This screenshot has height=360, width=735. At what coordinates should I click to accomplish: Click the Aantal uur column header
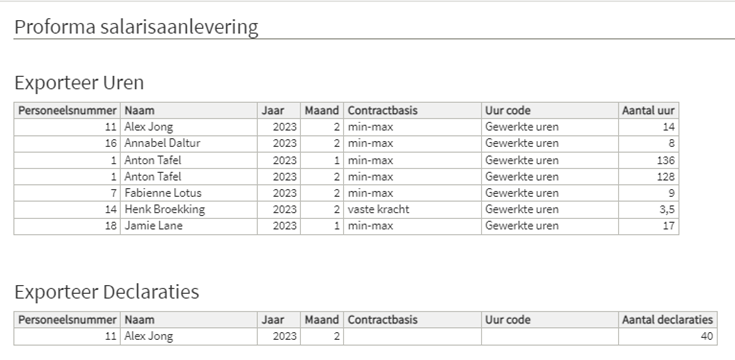pos(648,111)
